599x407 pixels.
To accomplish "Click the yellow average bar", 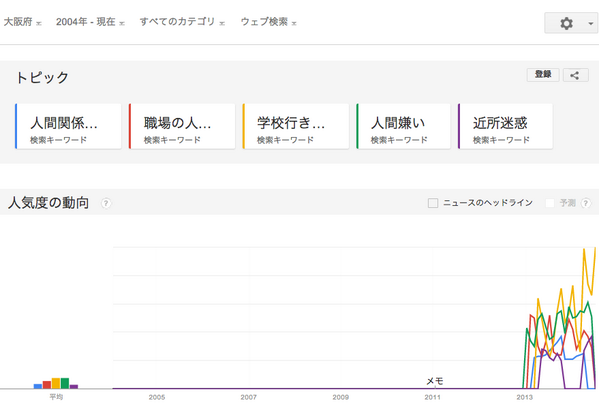I will pyautogui.click(x=56, y=383).
